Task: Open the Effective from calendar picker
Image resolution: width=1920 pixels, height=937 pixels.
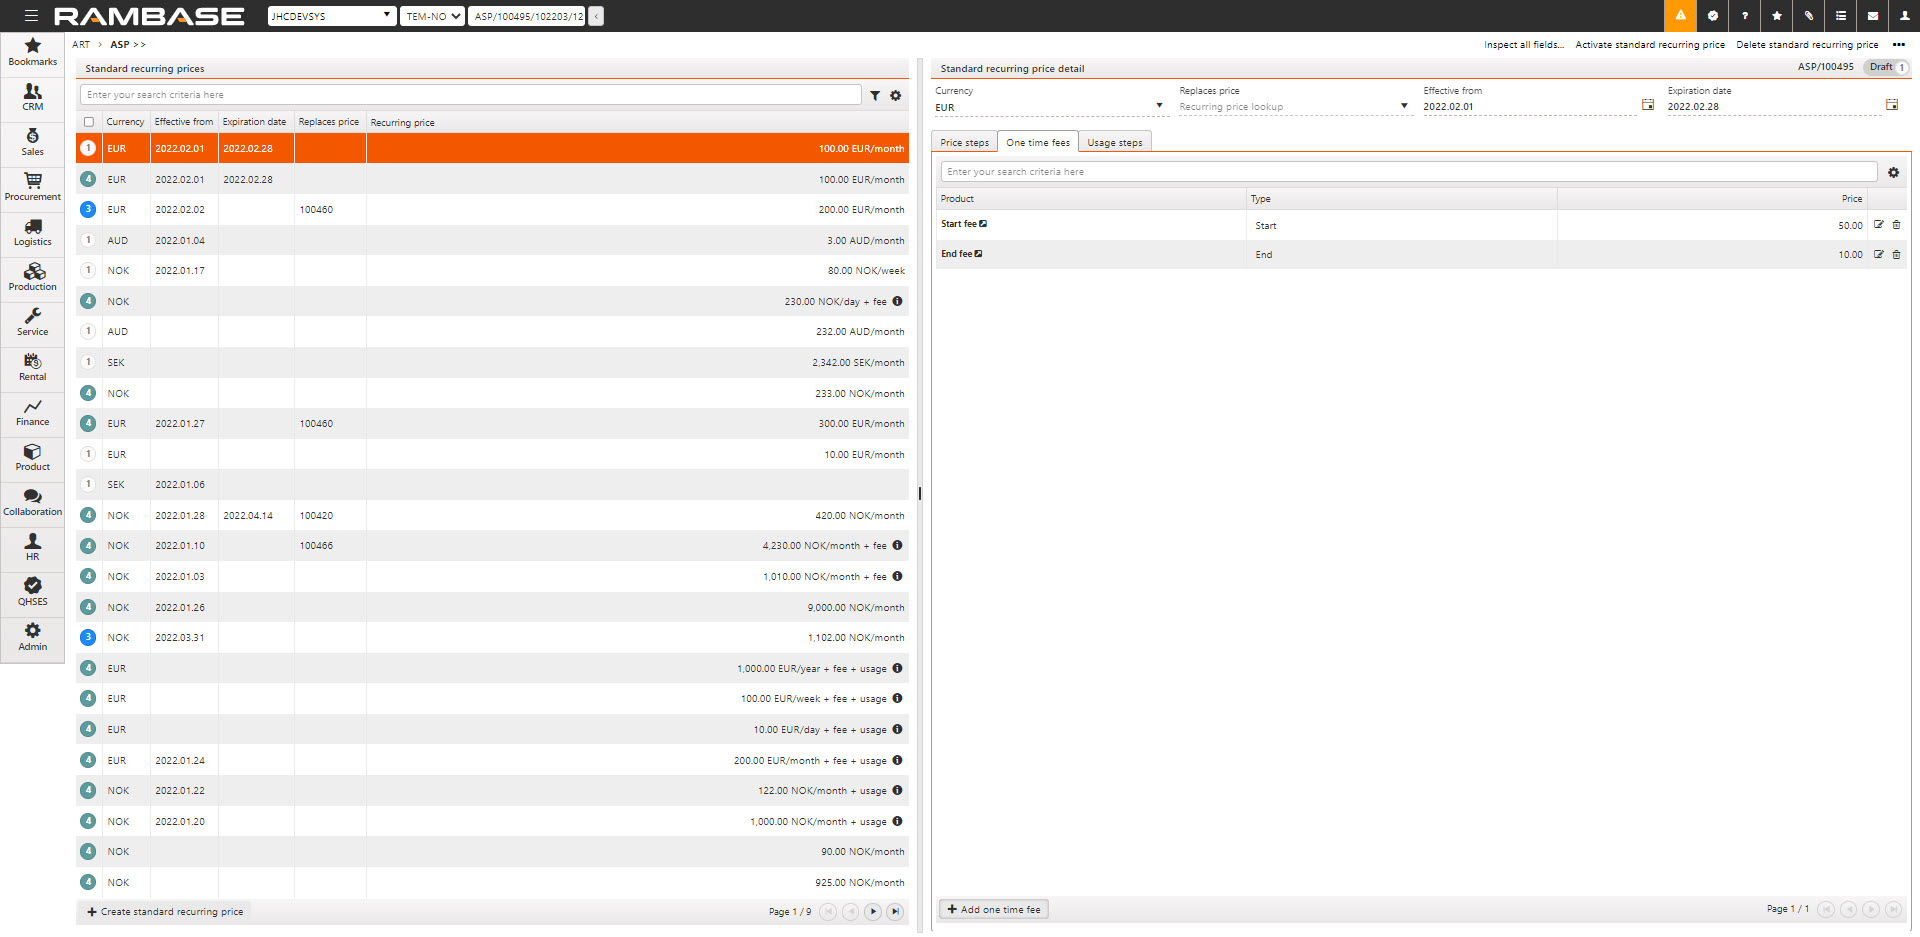Action: coord(1647,105)
